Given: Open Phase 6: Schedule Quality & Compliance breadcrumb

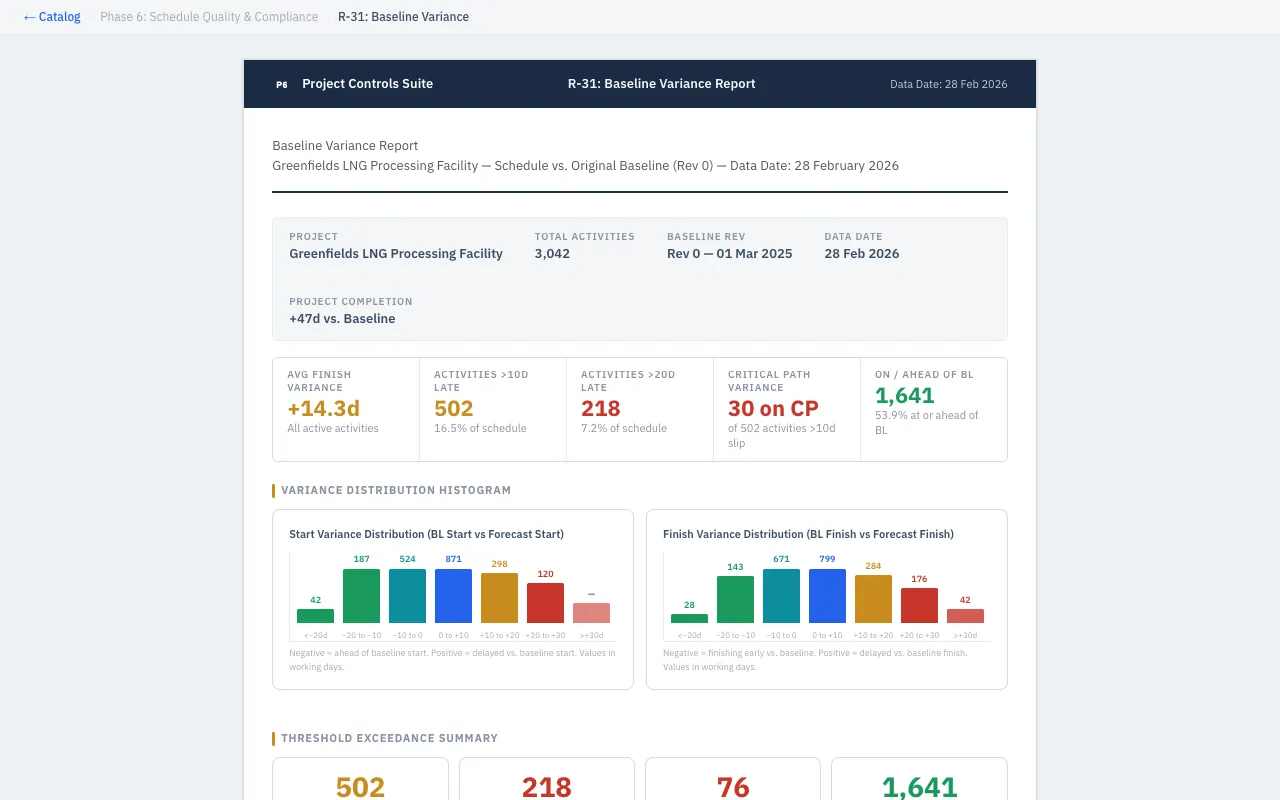Looking at the screenshot, I should tap(209, 17).
